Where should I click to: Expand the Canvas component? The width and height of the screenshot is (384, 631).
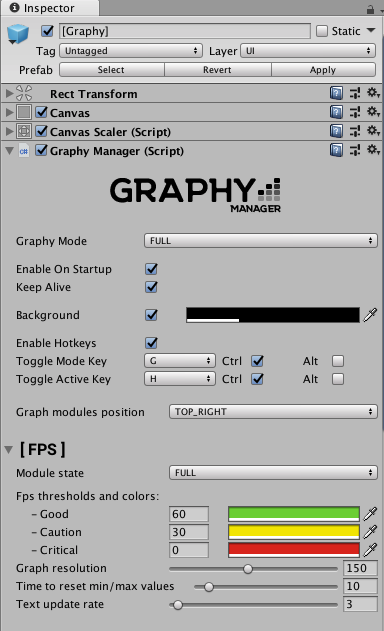(9, 112)
